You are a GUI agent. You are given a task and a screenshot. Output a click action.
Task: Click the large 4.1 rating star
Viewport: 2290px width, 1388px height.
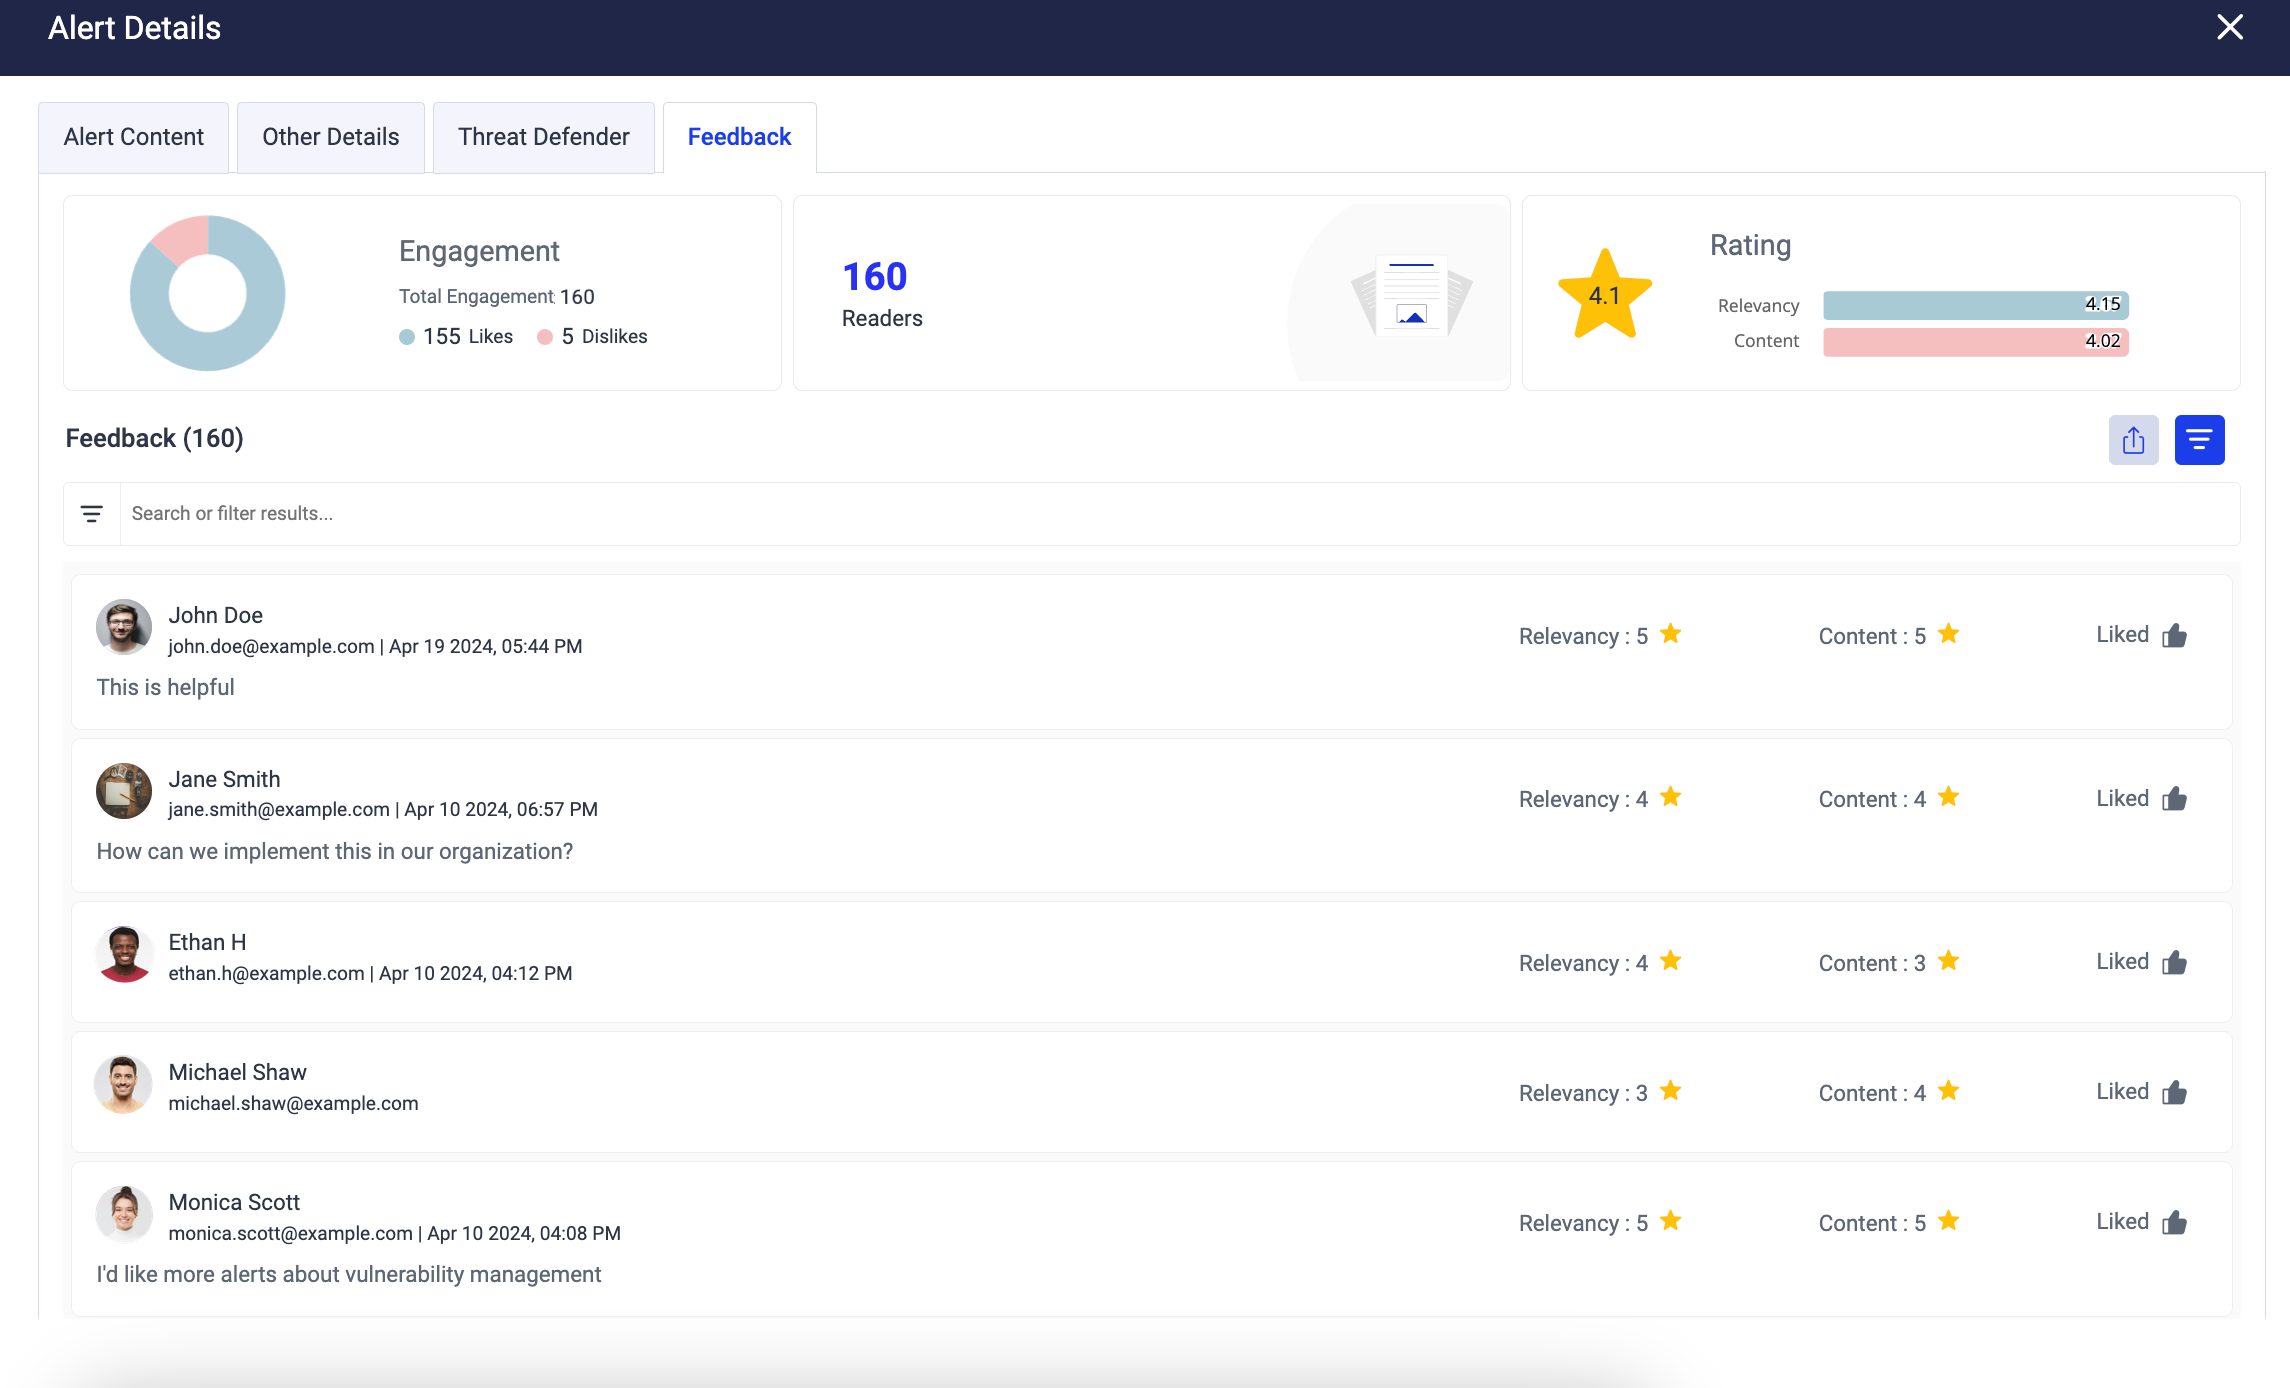tap(1604, 295)
